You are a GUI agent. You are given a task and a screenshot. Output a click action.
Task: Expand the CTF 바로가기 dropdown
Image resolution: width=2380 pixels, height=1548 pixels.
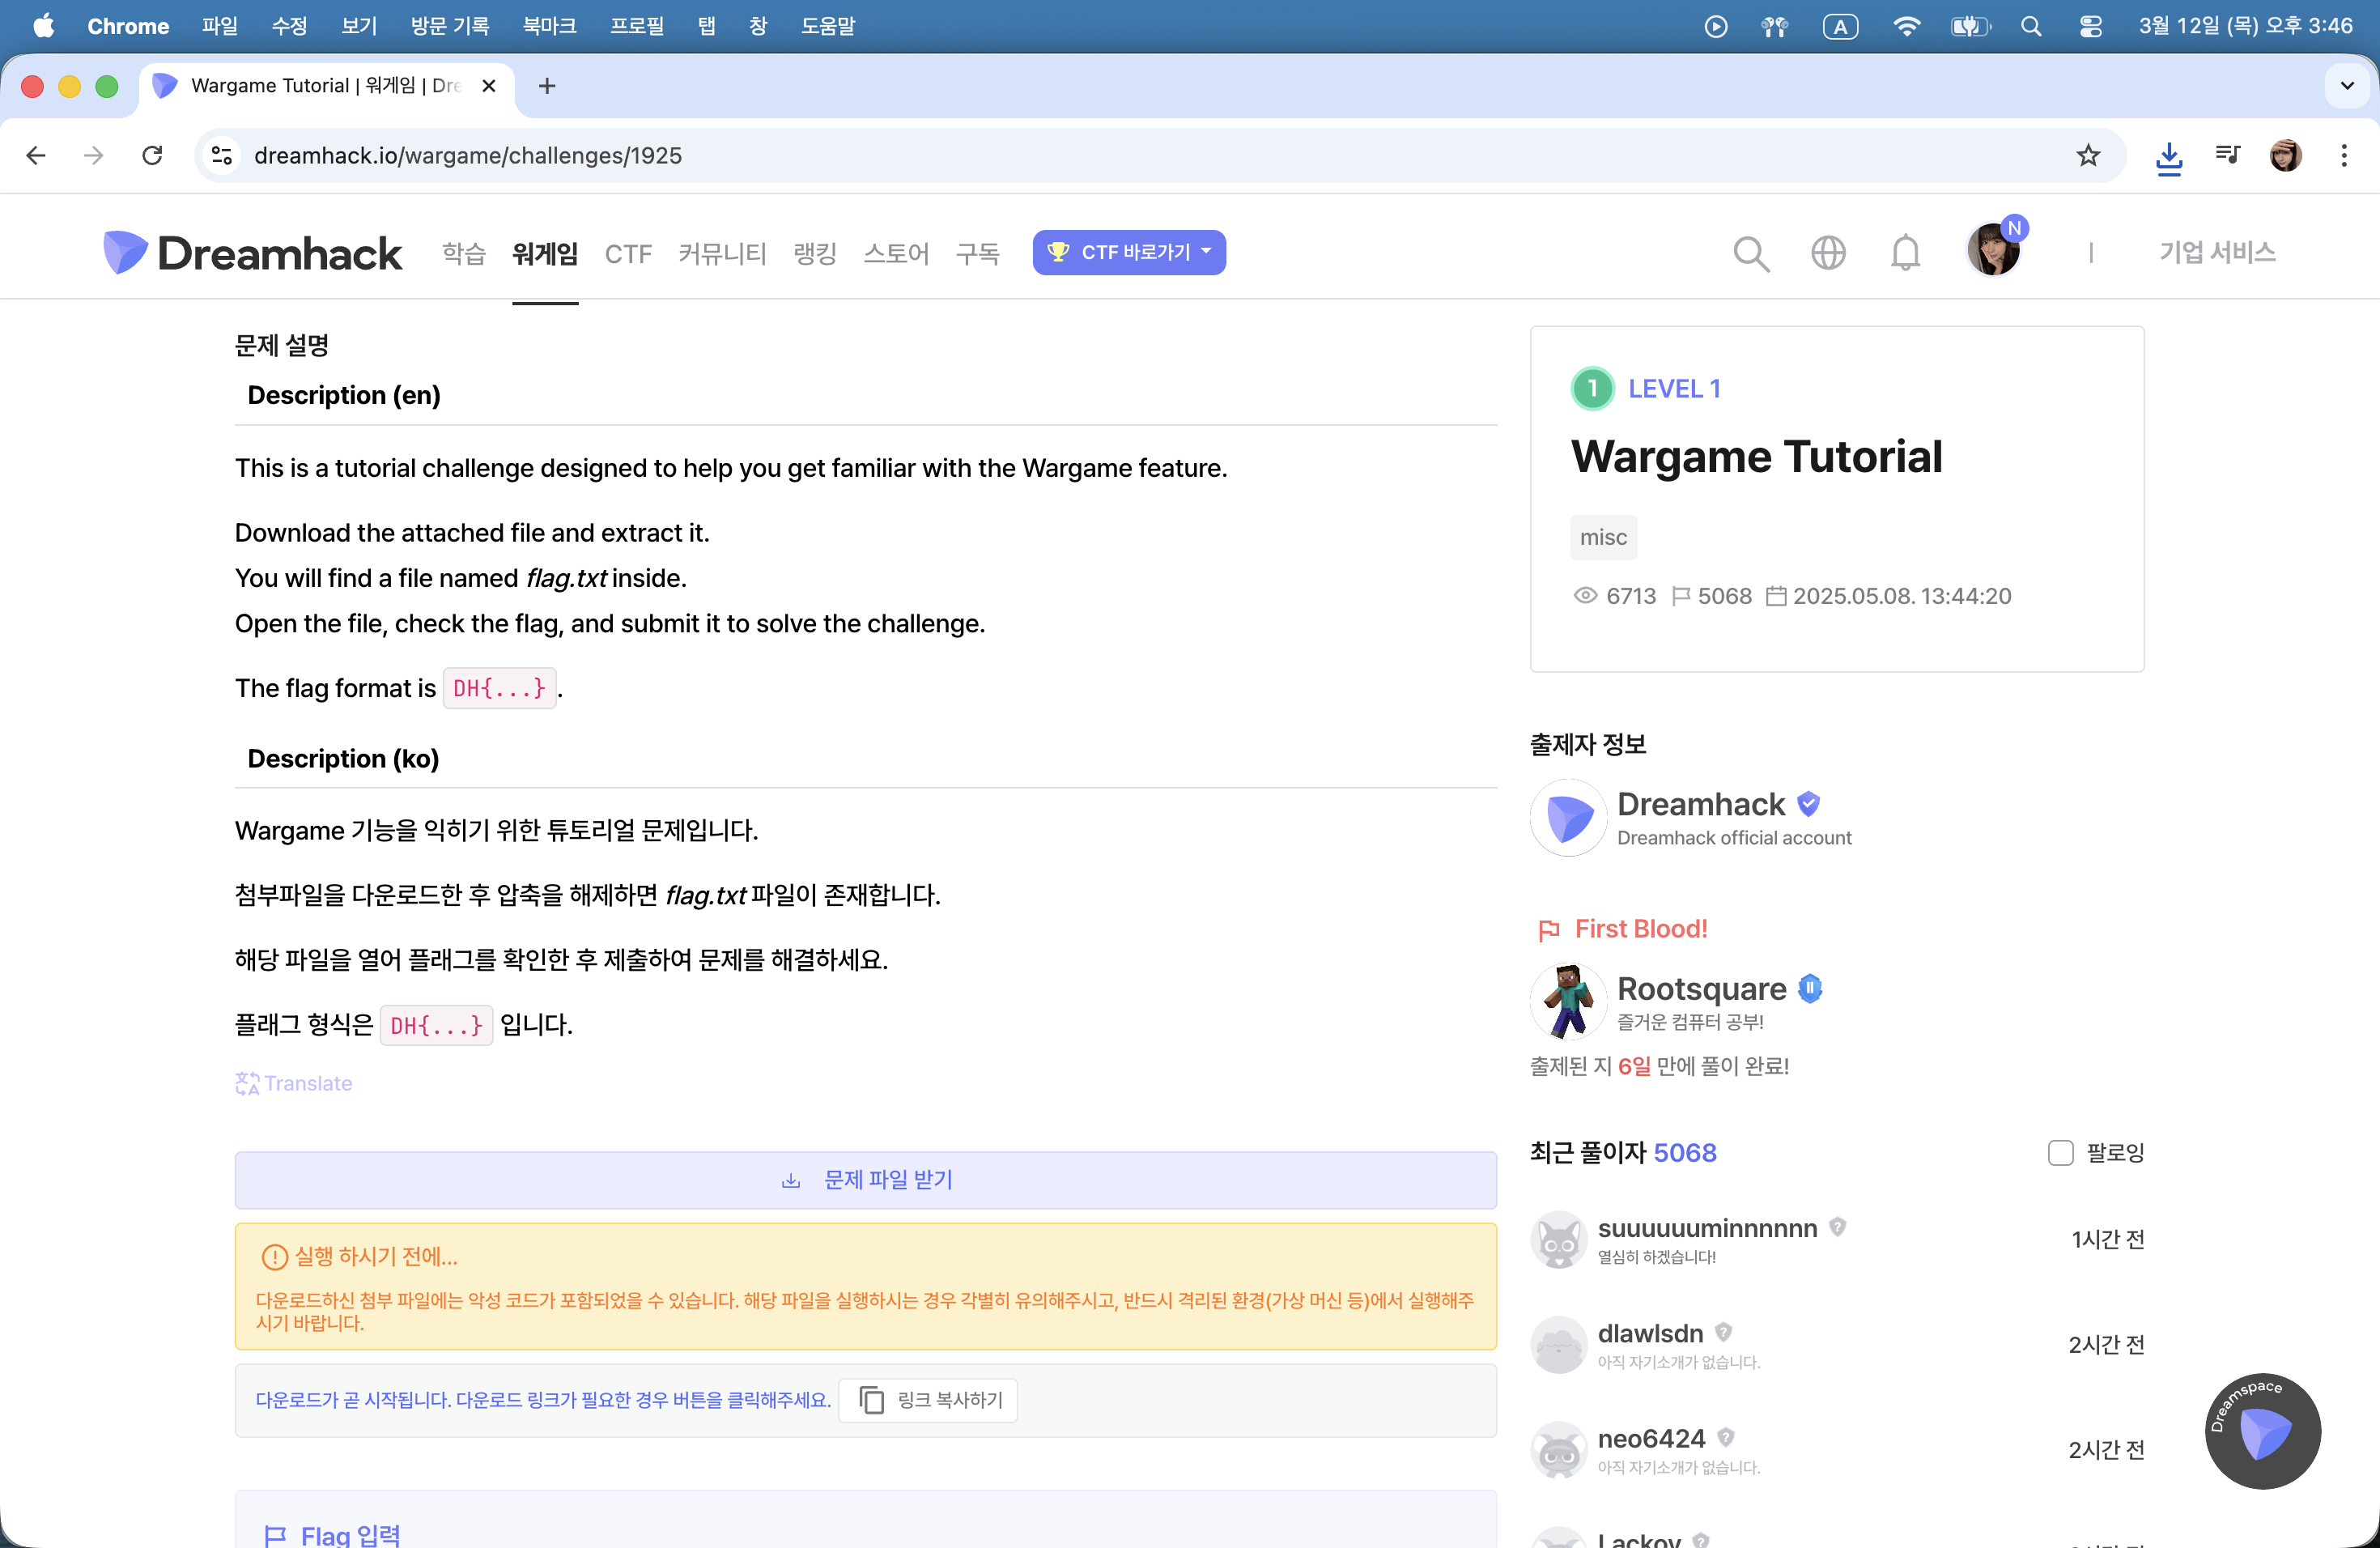click(x=1128, y=252)
